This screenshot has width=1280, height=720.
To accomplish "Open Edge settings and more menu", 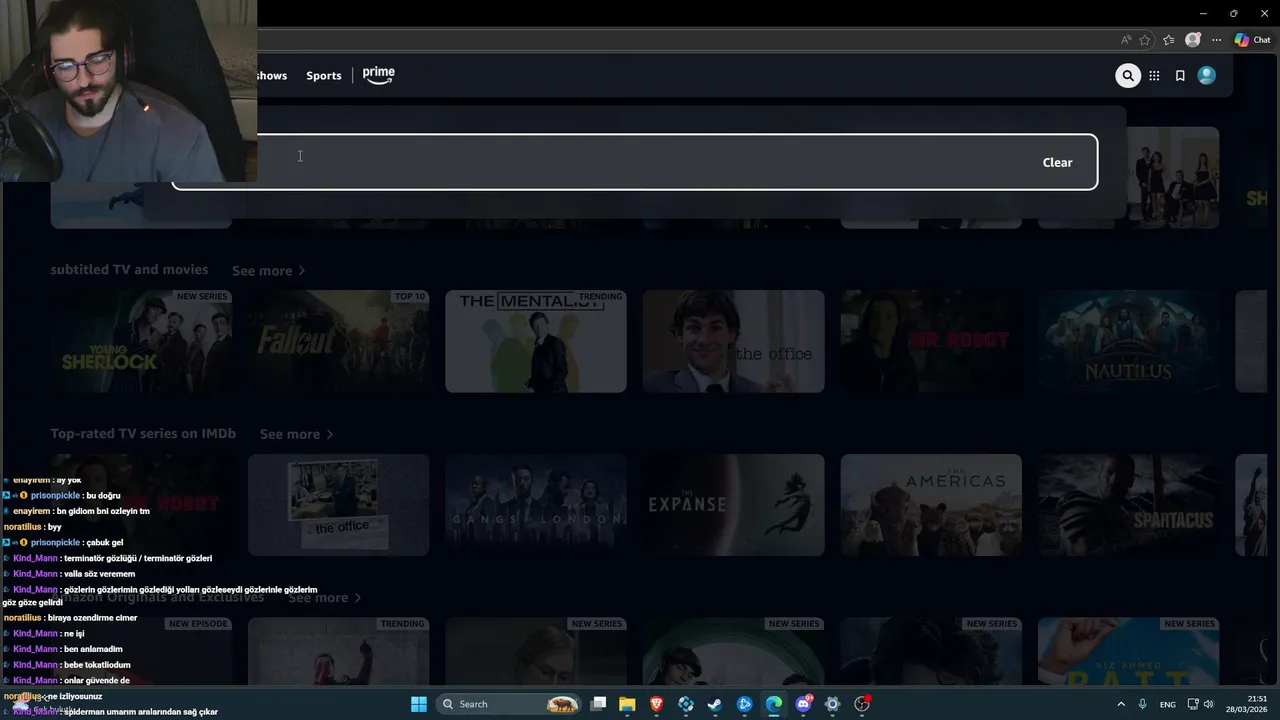I will (x=1216, y=40).
